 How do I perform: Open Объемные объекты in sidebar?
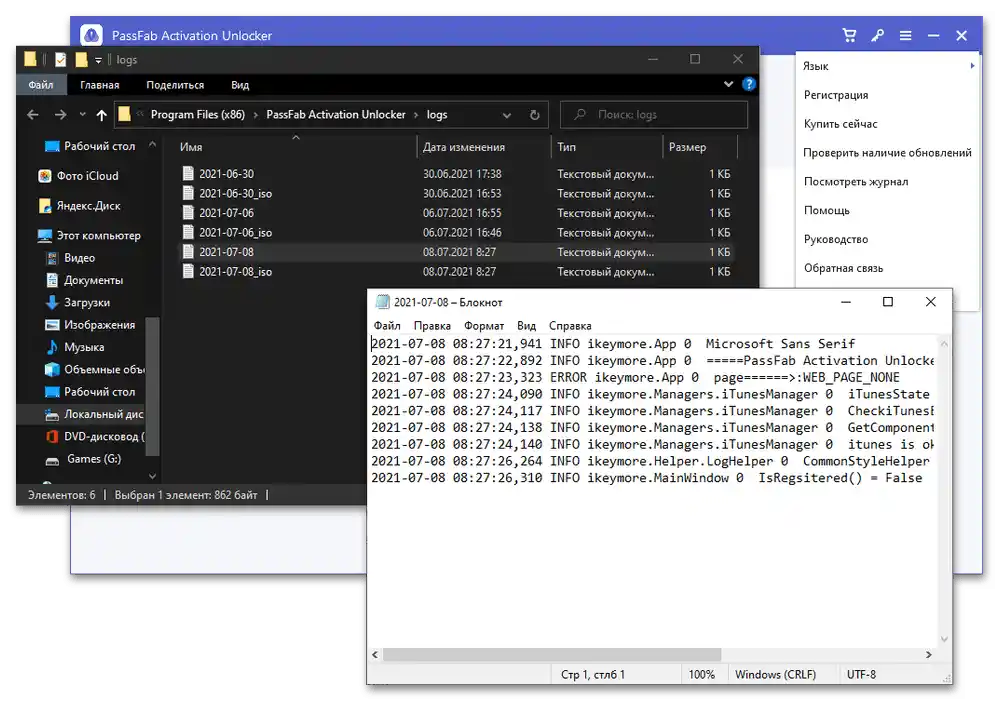pyautogui.click(x=95, y=370)
